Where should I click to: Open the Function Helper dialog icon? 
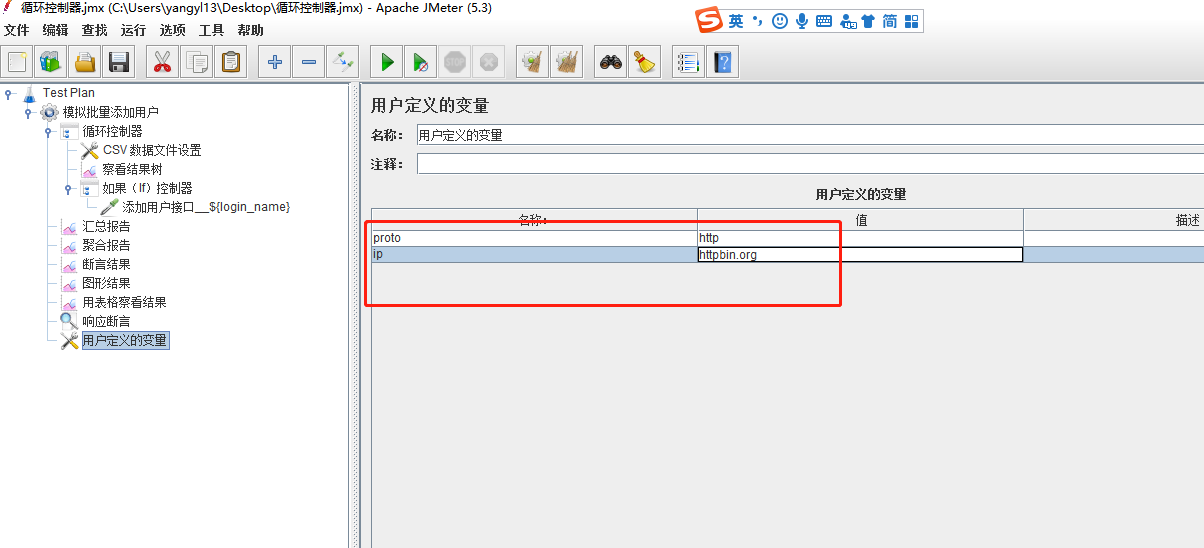[x=689, y=62]
